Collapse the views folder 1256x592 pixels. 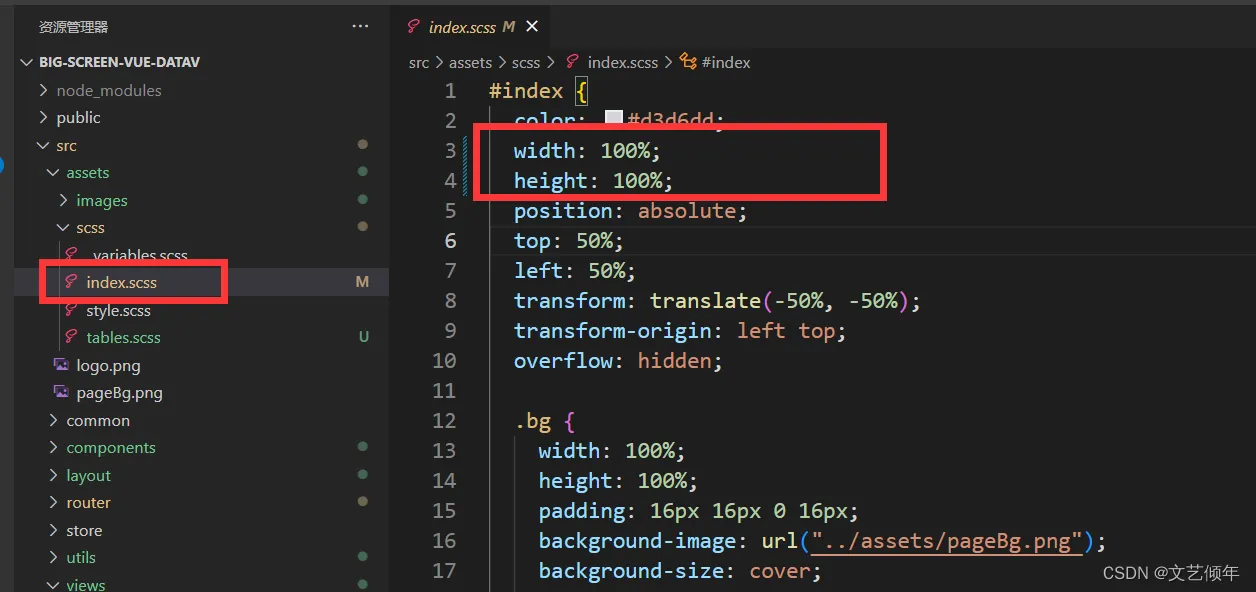85,585
